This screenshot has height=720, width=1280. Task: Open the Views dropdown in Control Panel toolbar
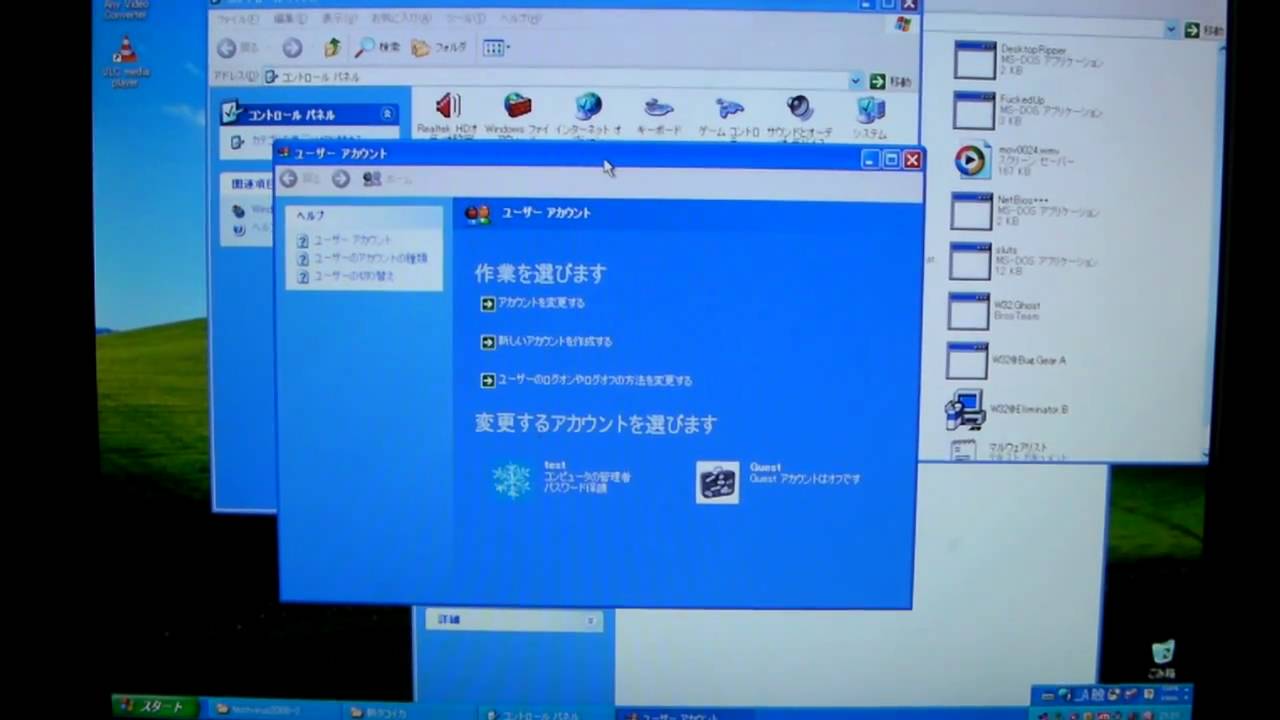(x=497, y=47)
